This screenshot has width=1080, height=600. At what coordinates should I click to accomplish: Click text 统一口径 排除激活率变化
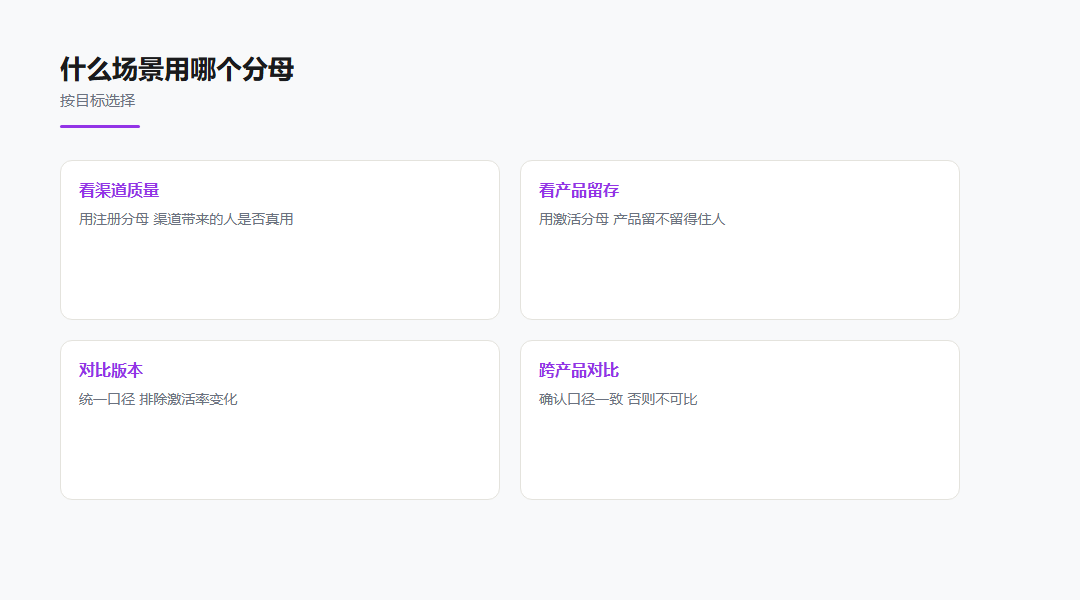(158, 399)
